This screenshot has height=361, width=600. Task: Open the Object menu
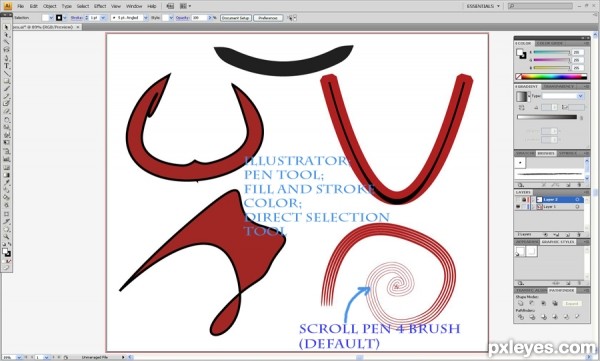49,6
